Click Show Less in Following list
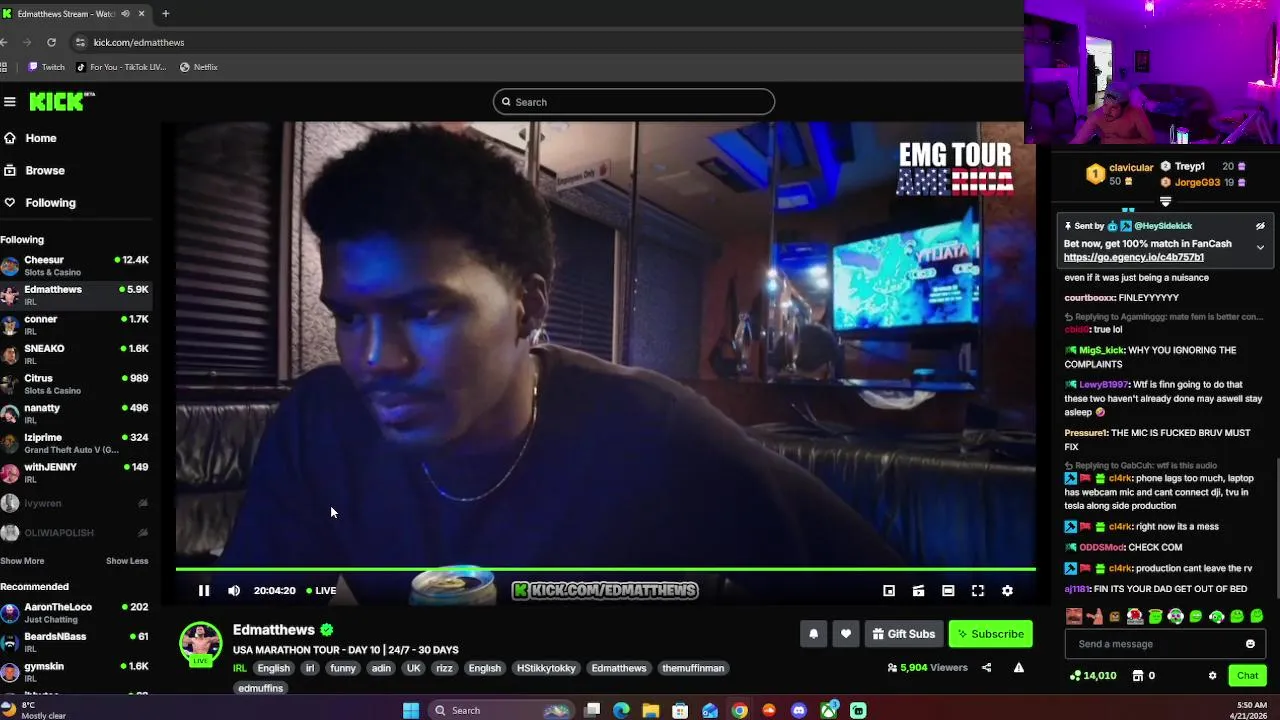 tap(127, 561)
